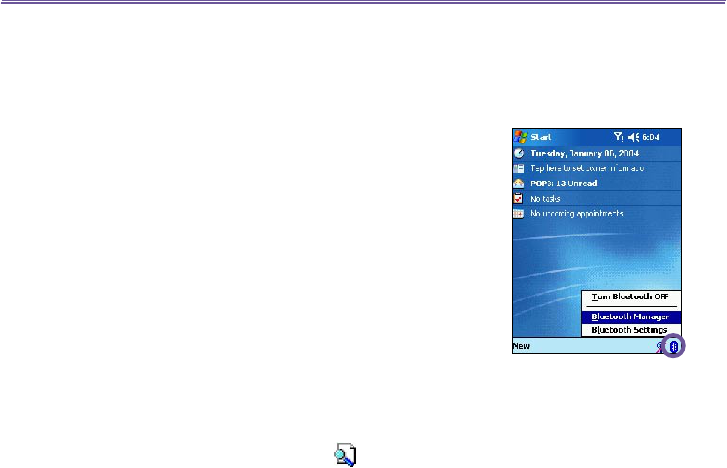Select Turn Bluetooth OFF
This screenshot has height=468, width=727.
[x=631, y=297]
